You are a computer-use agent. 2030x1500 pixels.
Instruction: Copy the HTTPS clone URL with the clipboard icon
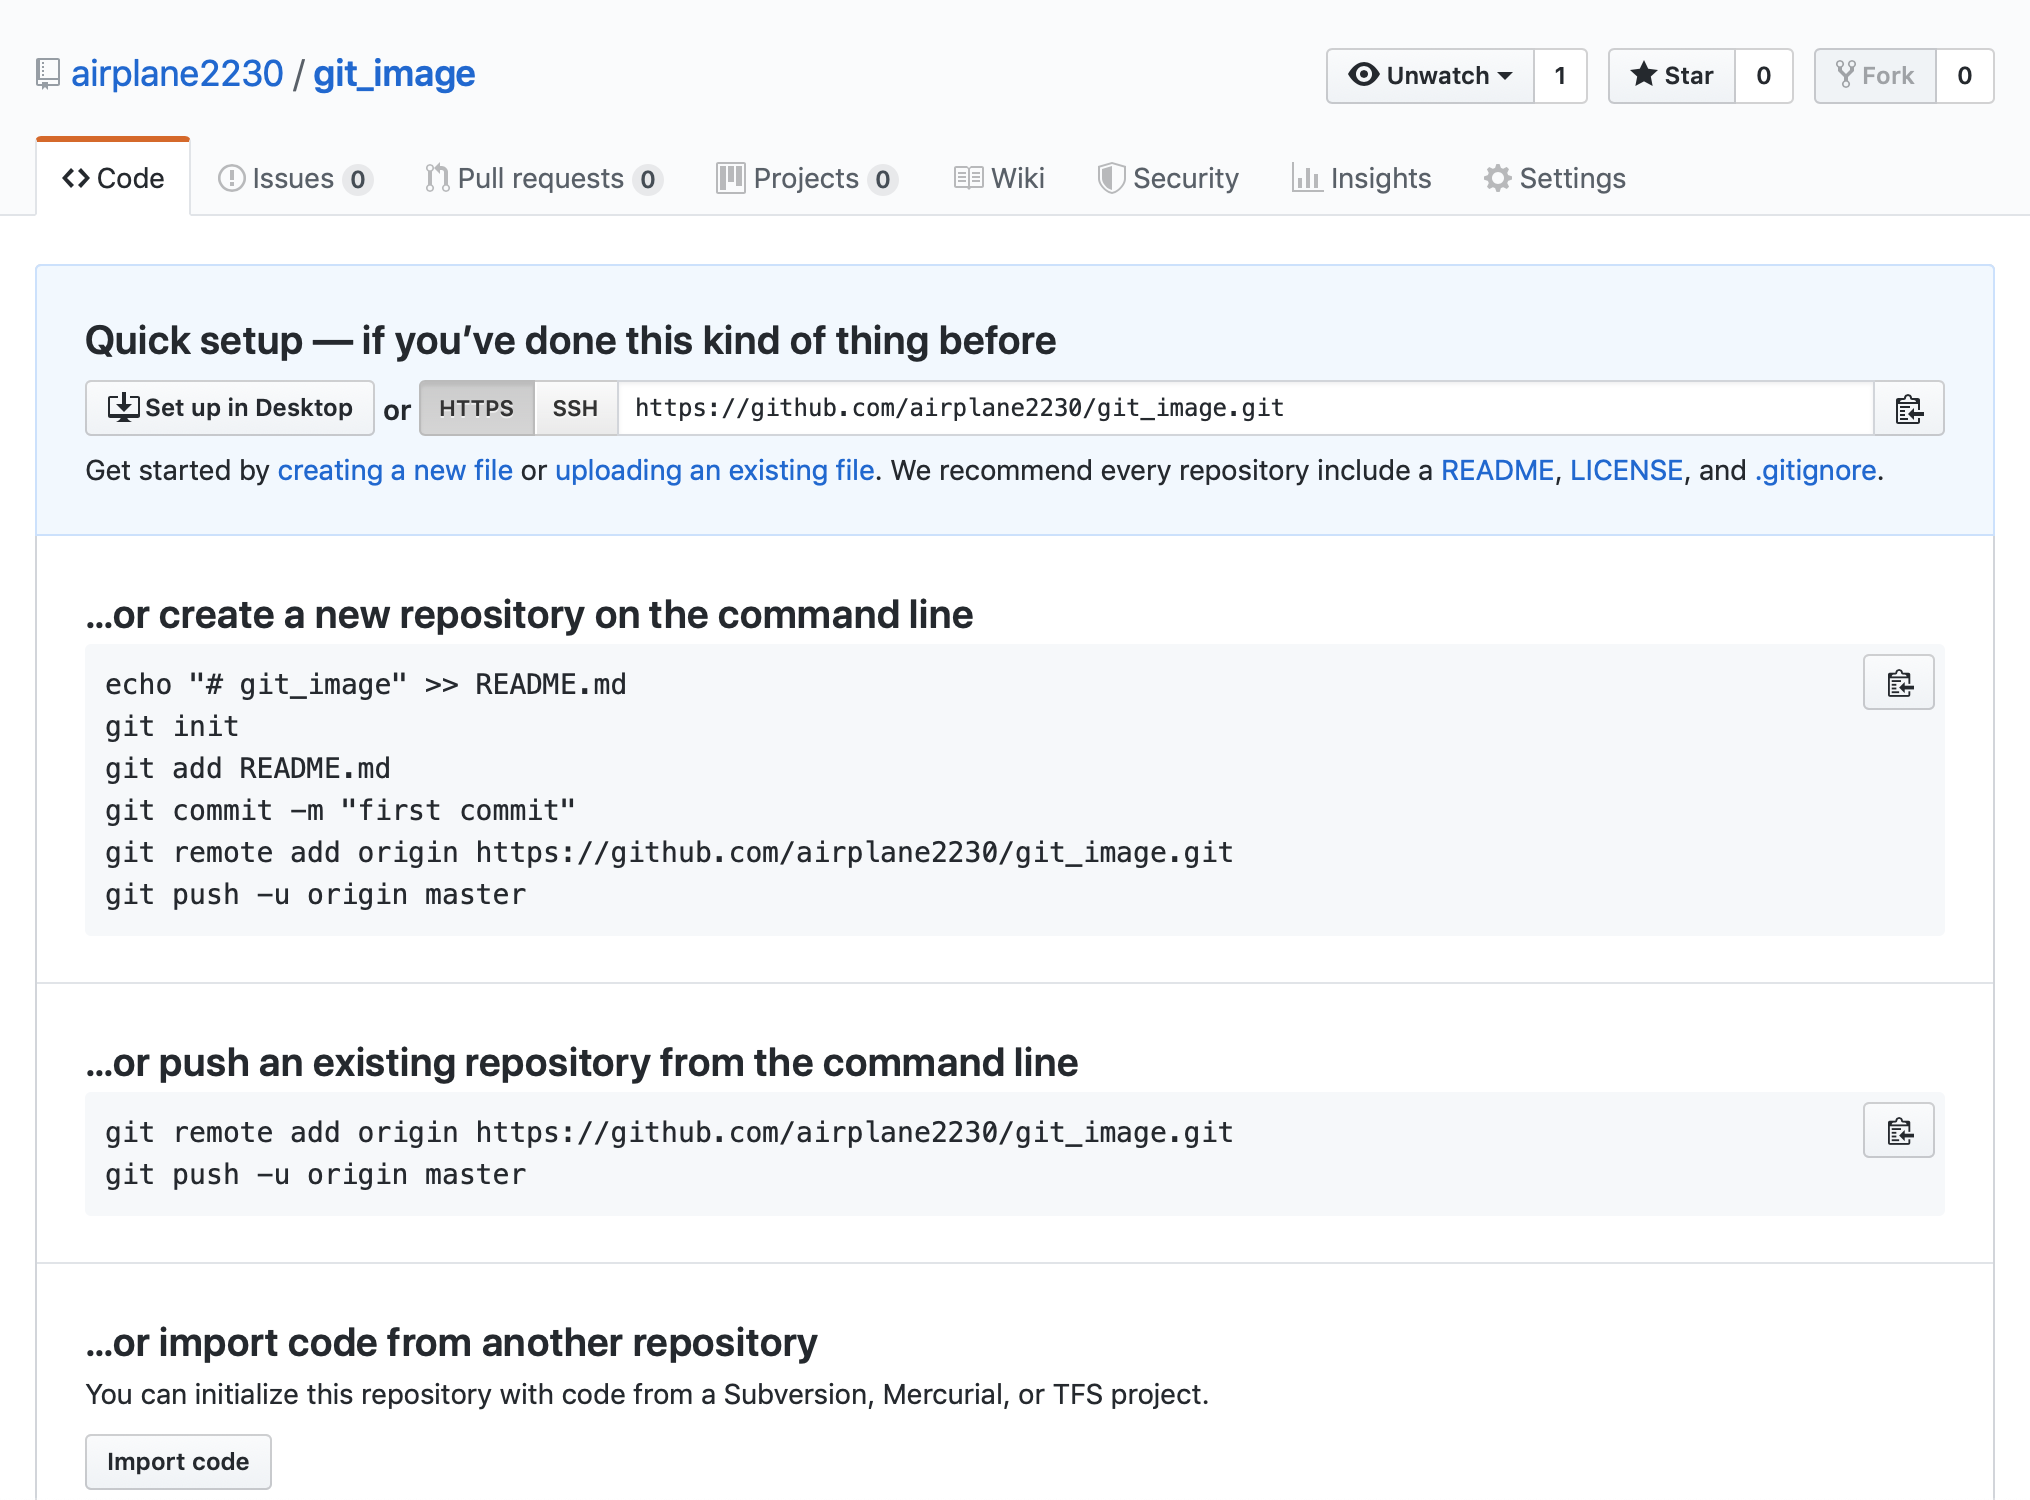click(1909, 408)
